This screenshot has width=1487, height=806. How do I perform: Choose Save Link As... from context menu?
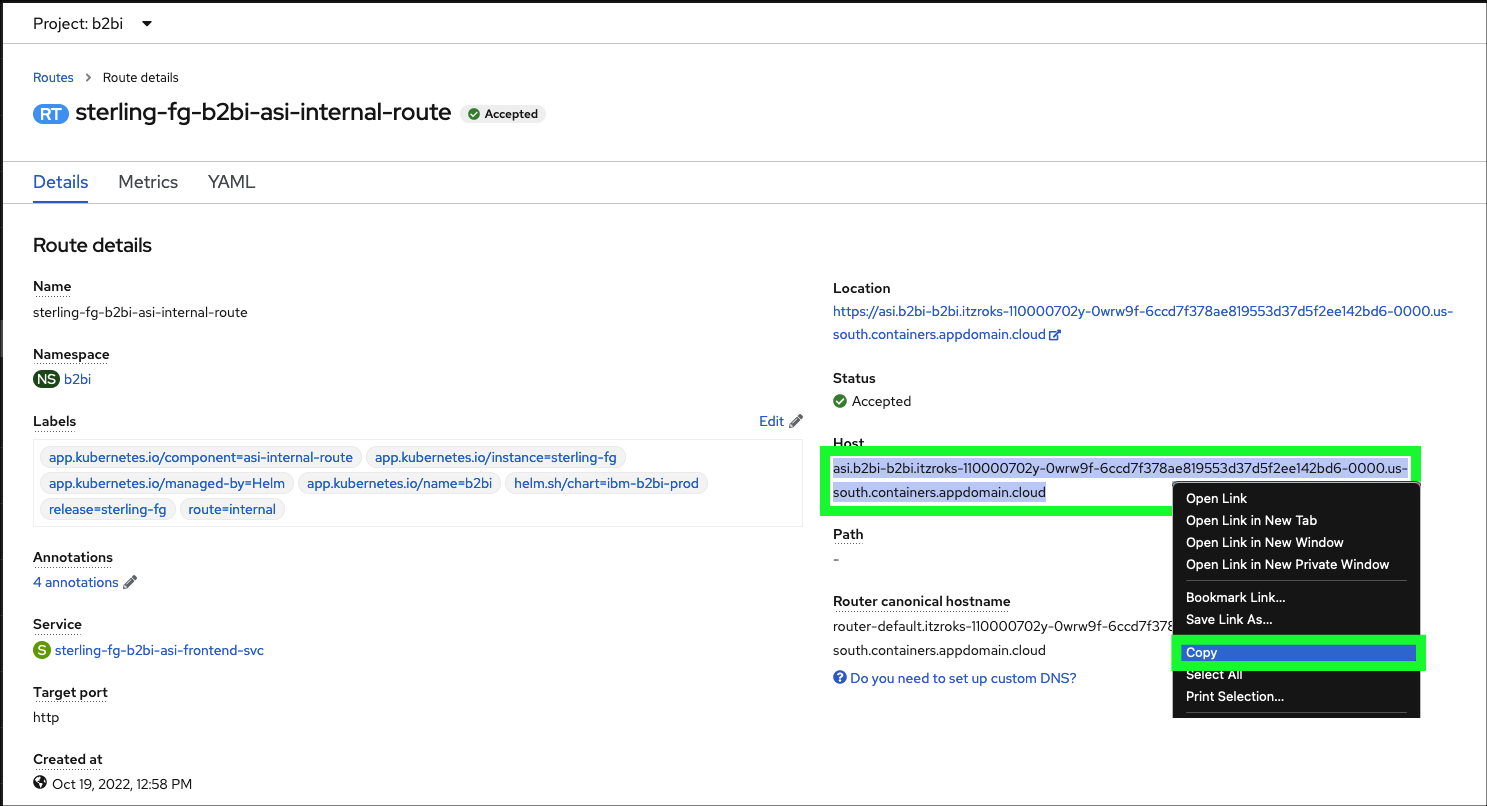click(1229, 619)
